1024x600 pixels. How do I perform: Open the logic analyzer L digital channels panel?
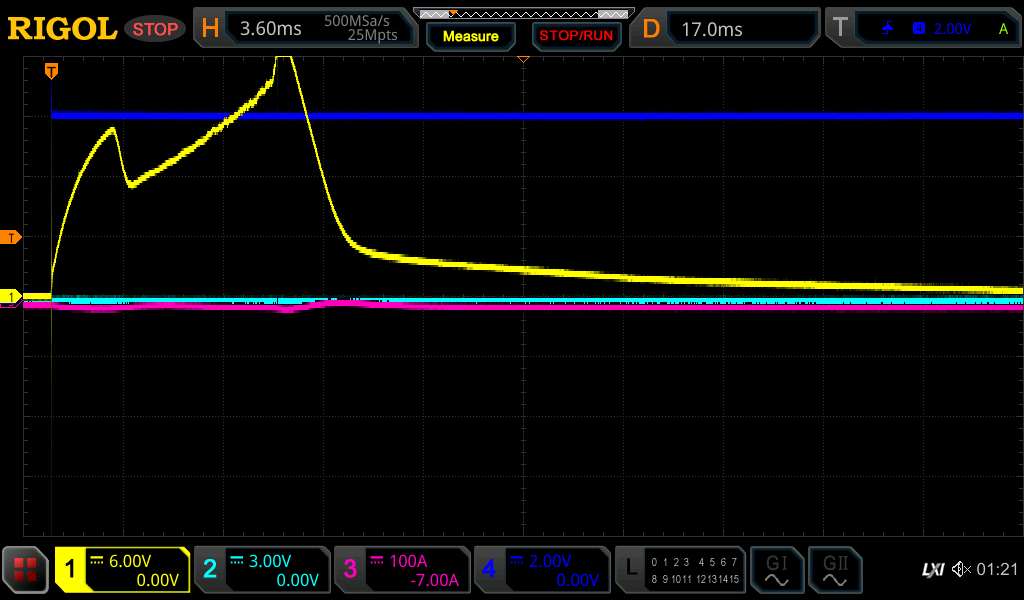coord(680,570)
